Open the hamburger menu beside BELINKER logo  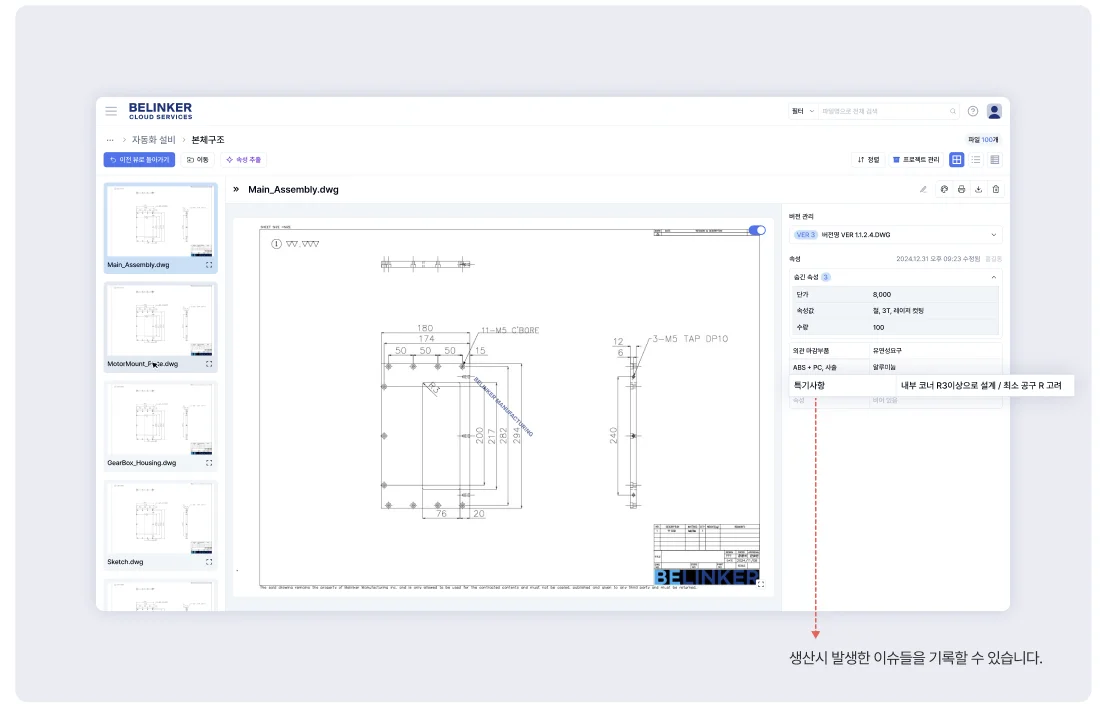tap(111, 111)
